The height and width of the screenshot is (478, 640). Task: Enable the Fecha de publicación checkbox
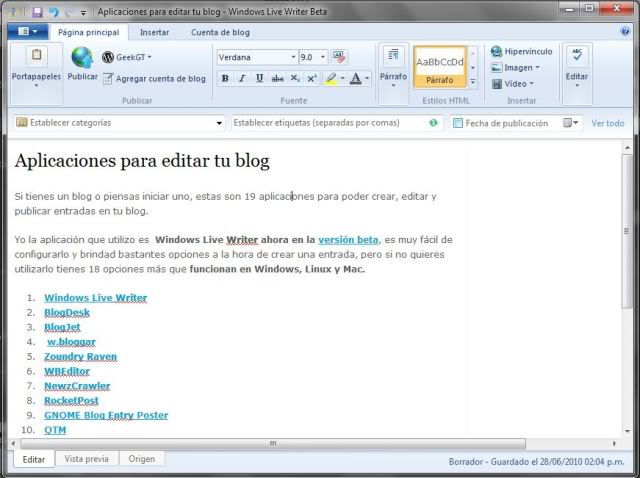click(458, 123)
